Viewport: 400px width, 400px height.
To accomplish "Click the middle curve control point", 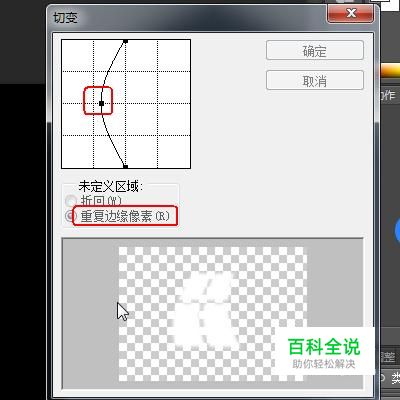I will tap(102, 103).
